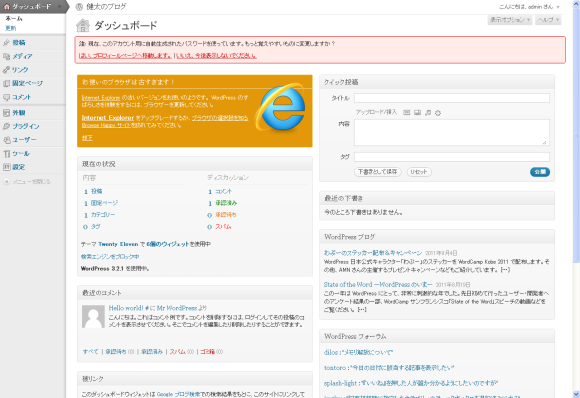Open the ユーザー users menu
This screenshot has width=580, height=398.
coord(24,140)
